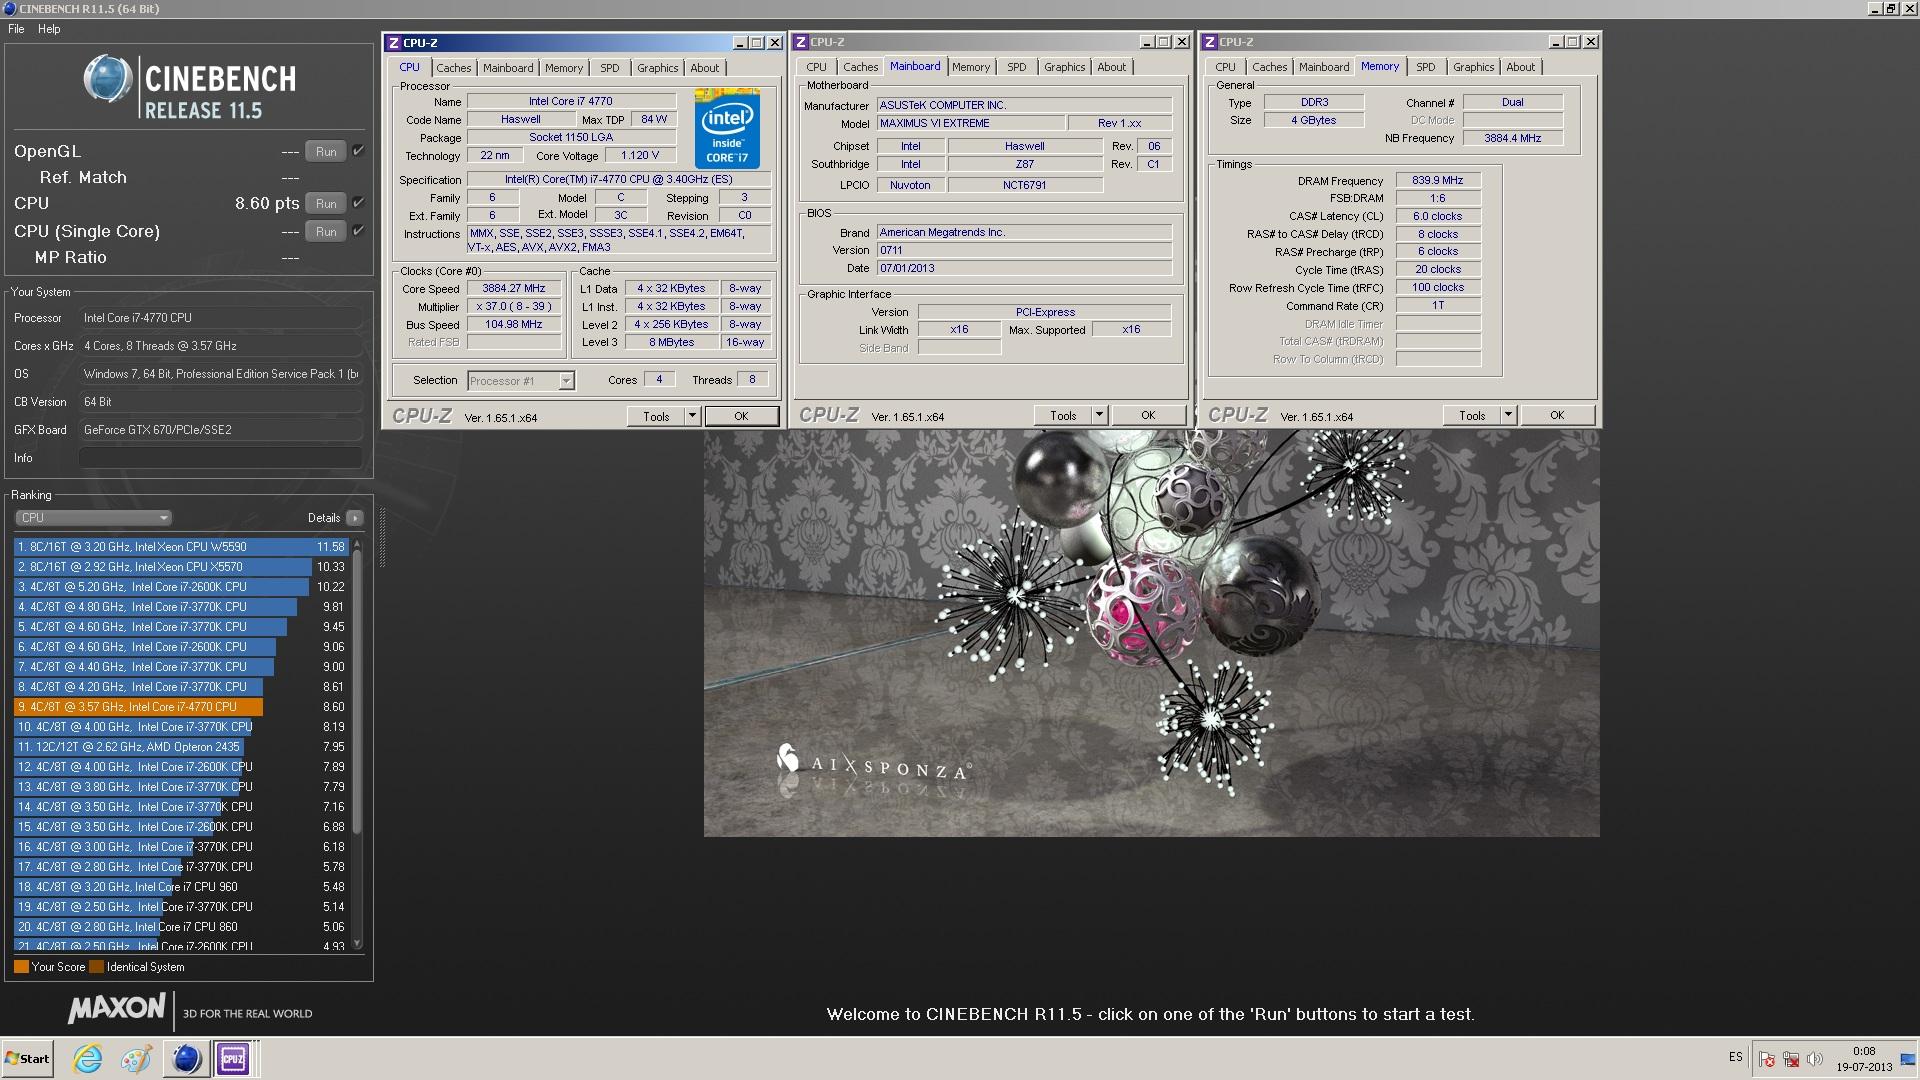The image size is (1920, 1080).
Task: Click the Core Speed 3884.27 MHz value
Action: 514,289
